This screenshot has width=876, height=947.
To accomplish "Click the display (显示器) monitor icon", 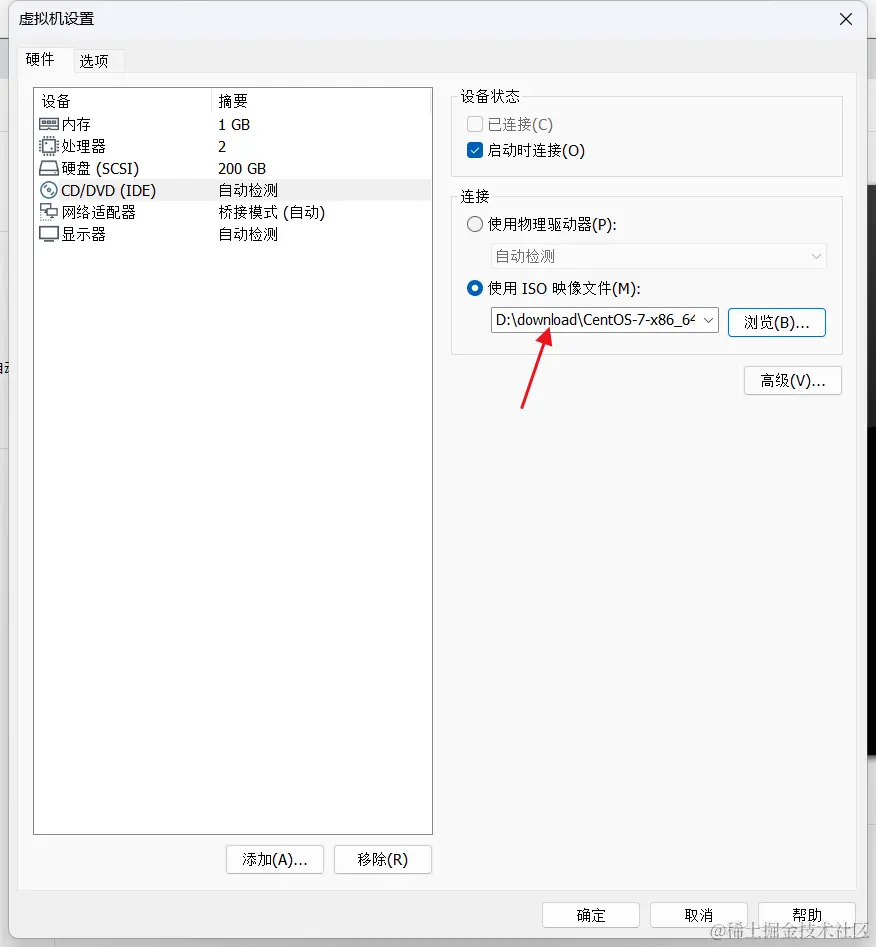I will (48, 234).
